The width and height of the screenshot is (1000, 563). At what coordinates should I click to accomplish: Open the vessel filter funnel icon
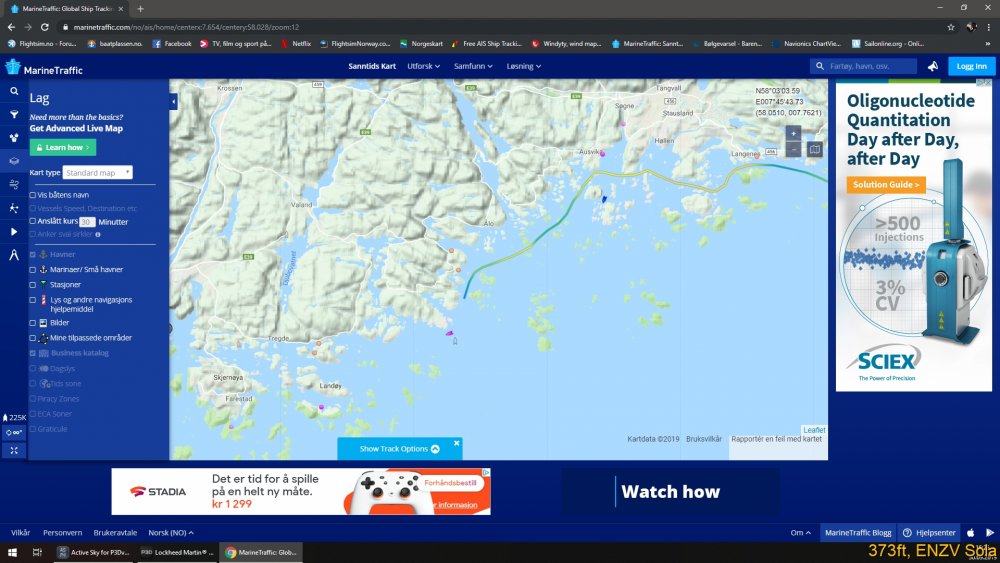[13, 115]
